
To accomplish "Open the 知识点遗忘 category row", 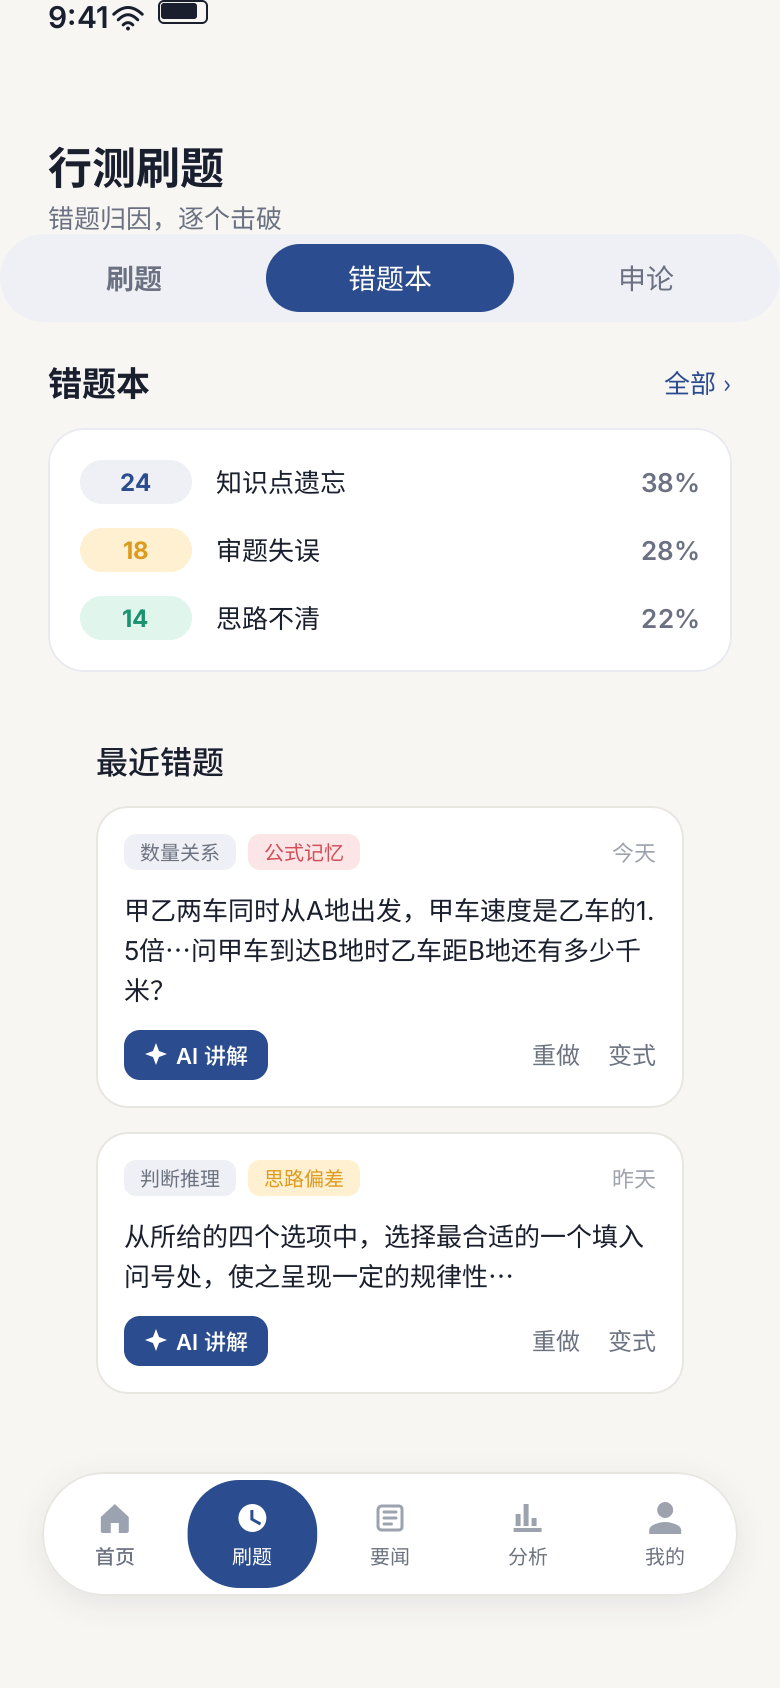I will tap(390, 482).
